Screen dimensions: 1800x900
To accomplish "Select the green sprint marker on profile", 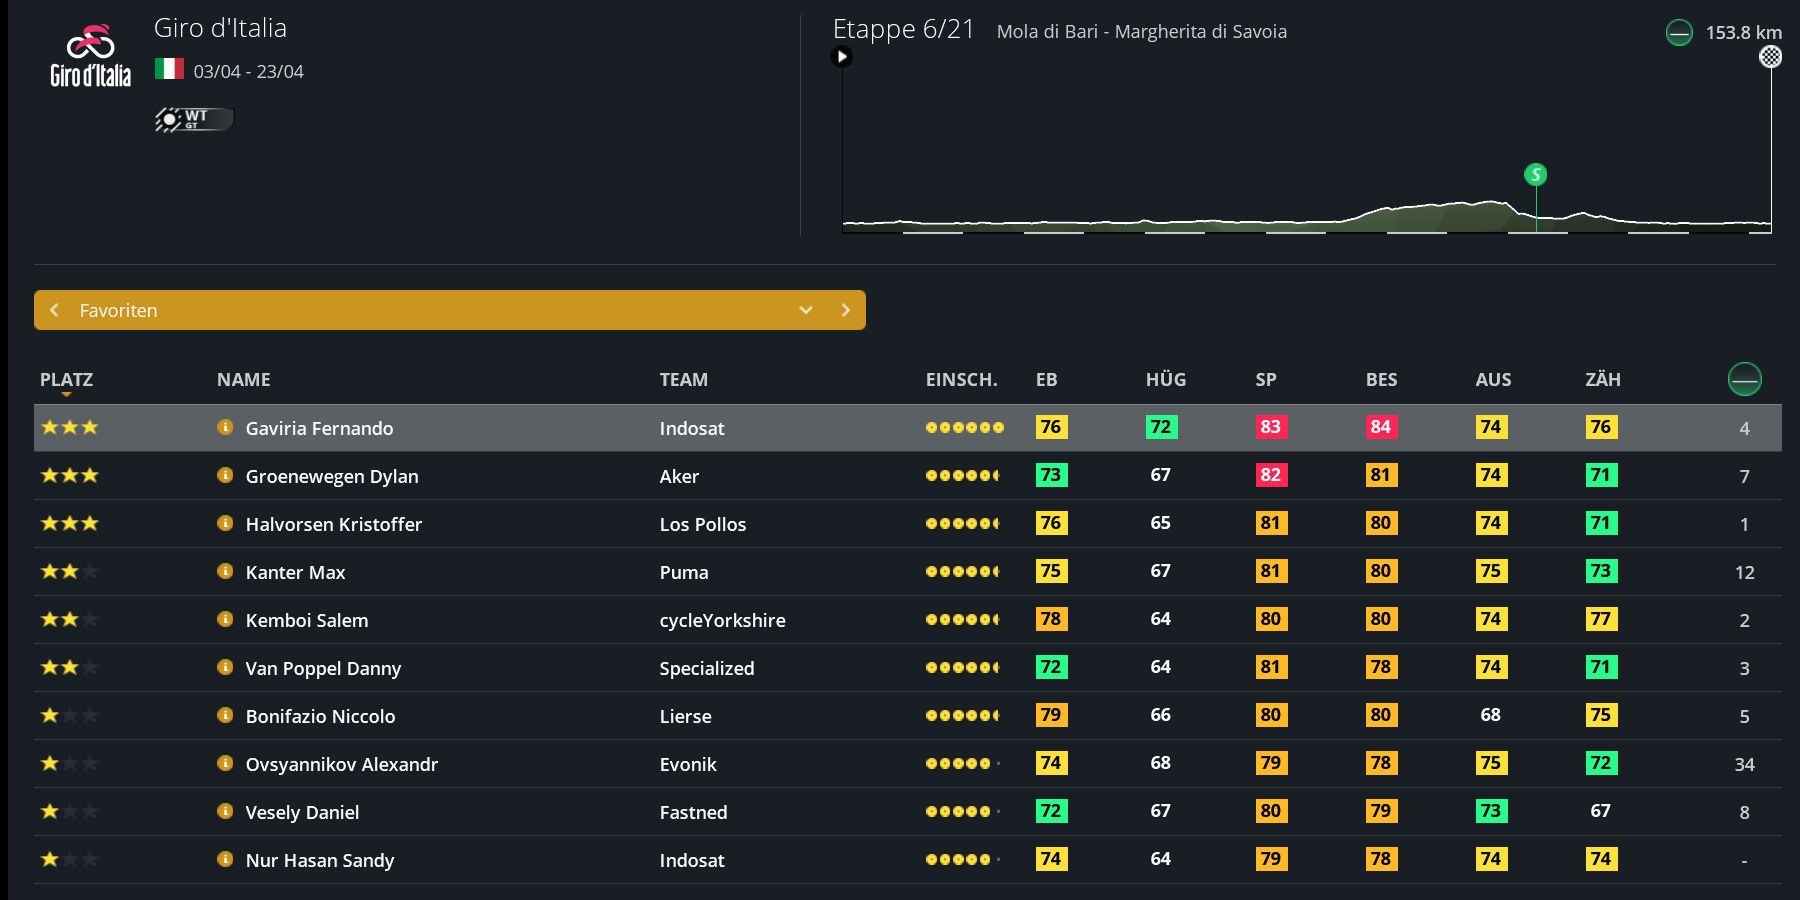I will 1535,175.
